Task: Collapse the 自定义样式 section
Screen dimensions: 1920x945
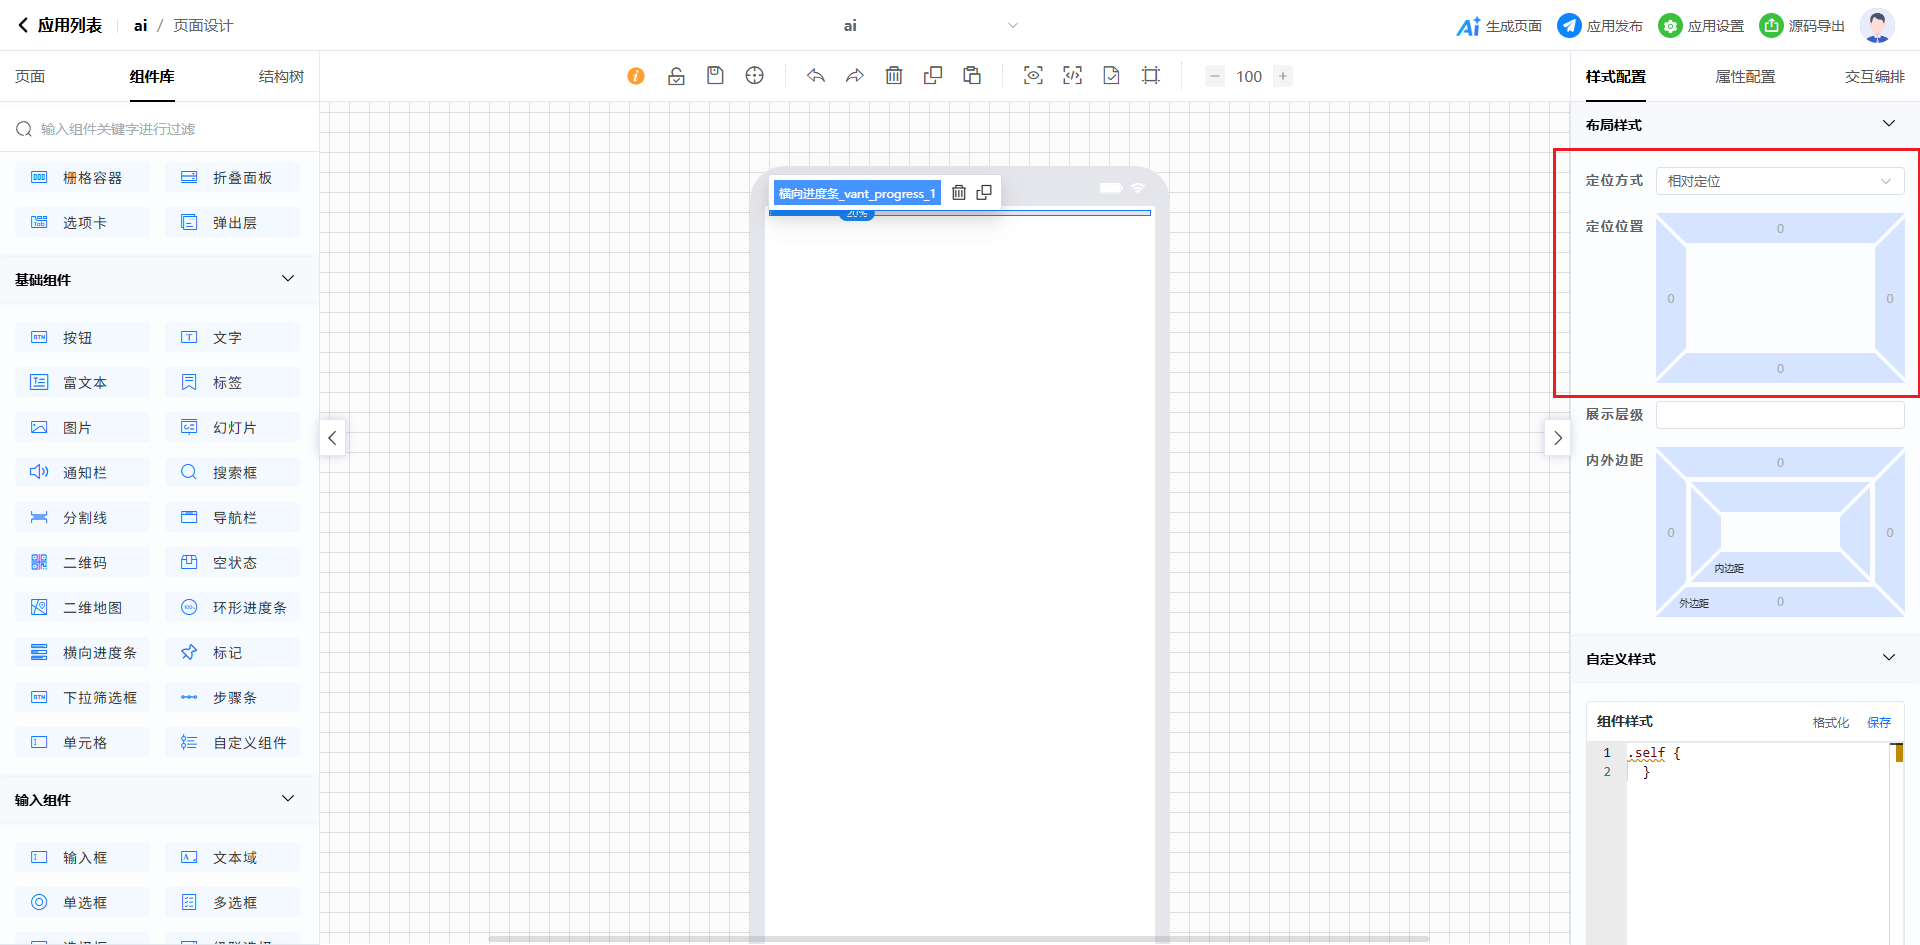Action: [1888, 658]
